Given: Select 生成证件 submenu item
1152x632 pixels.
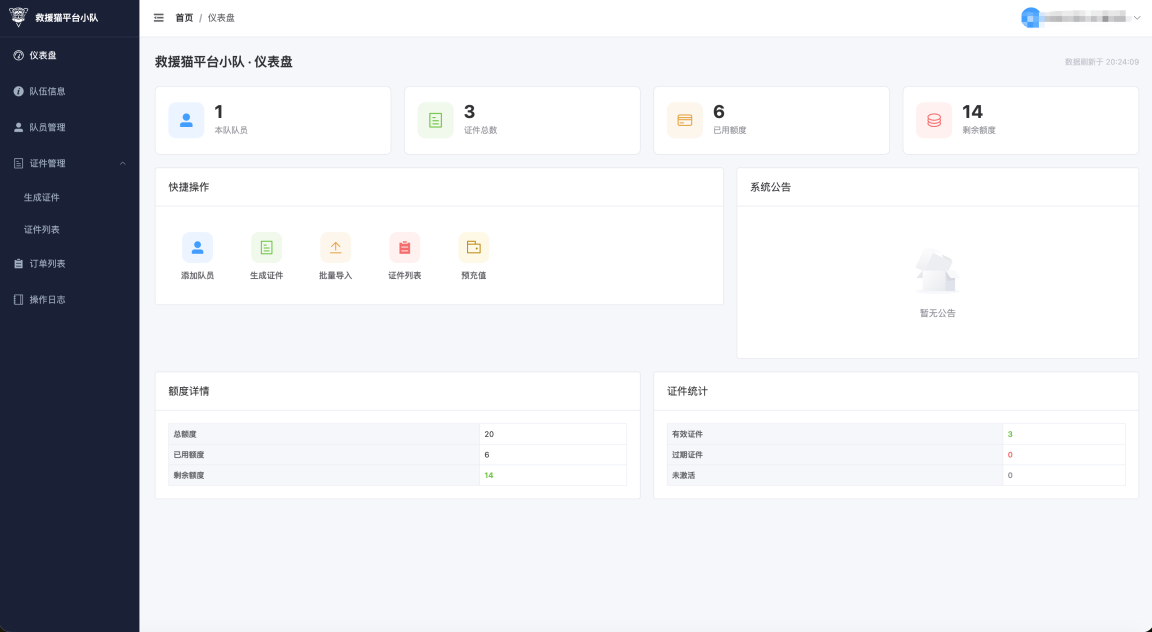Looking at the screenshot, I should (x=42, y=197).
